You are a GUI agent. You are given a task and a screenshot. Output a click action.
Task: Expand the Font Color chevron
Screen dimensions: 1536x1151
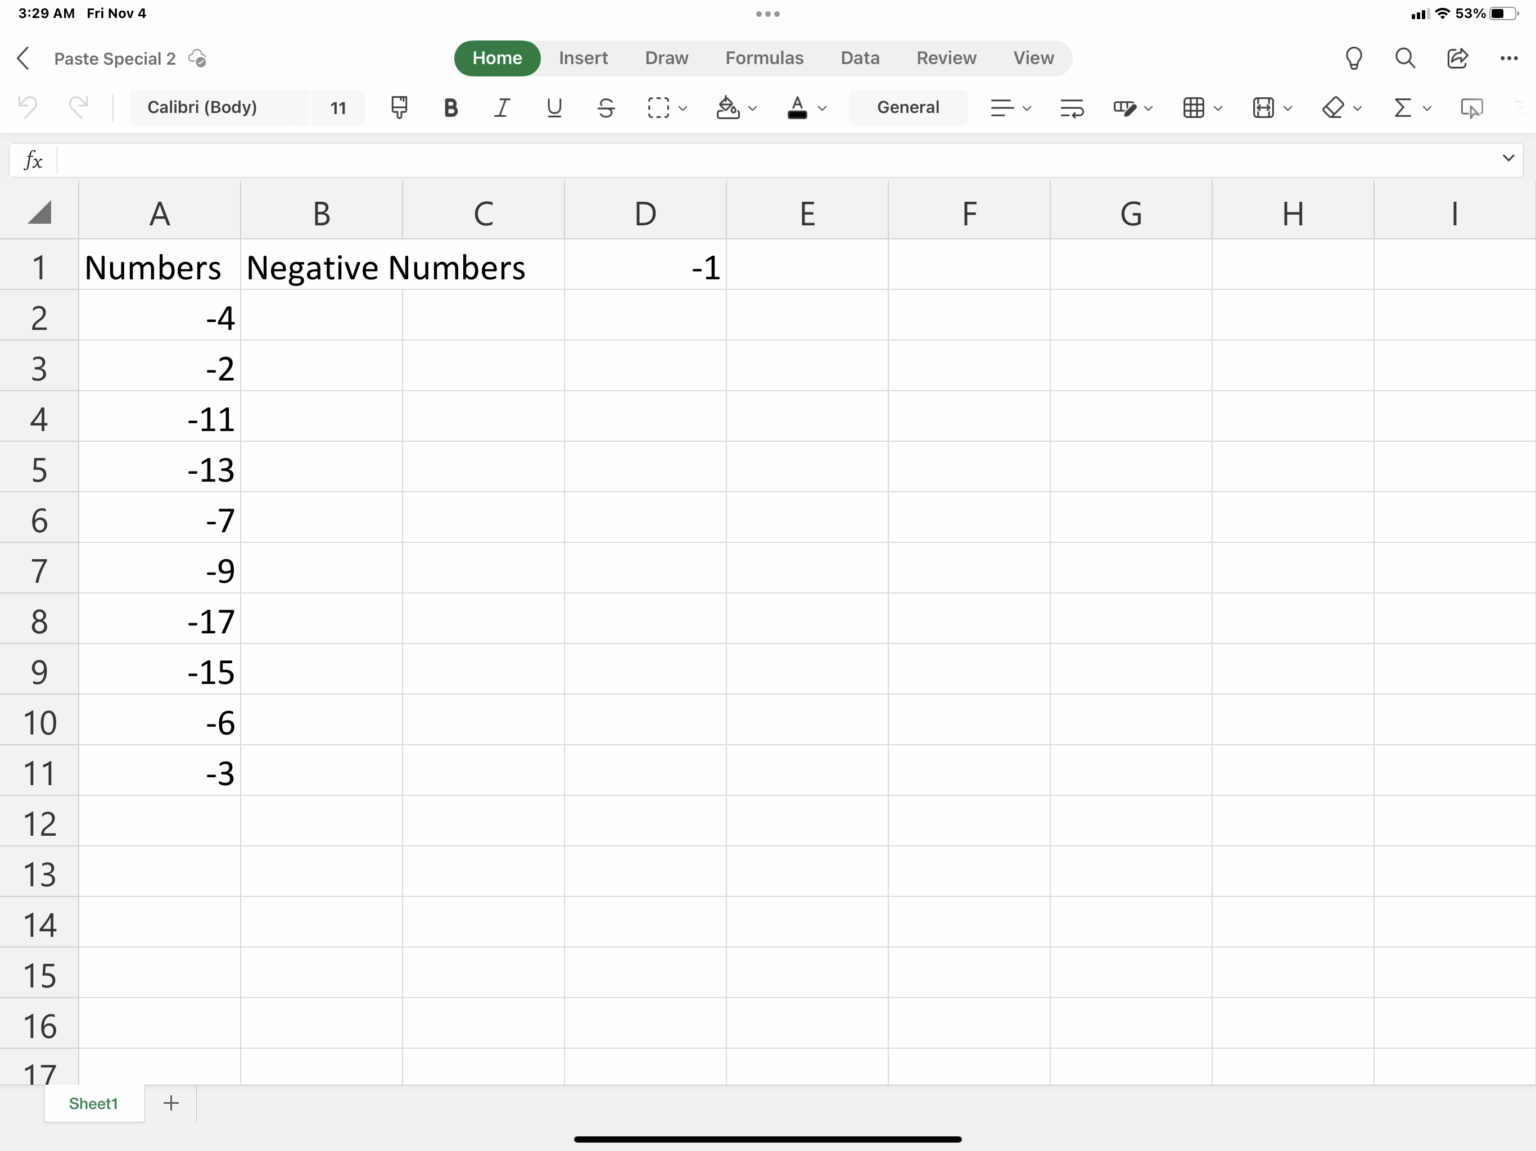pos(822,107)
